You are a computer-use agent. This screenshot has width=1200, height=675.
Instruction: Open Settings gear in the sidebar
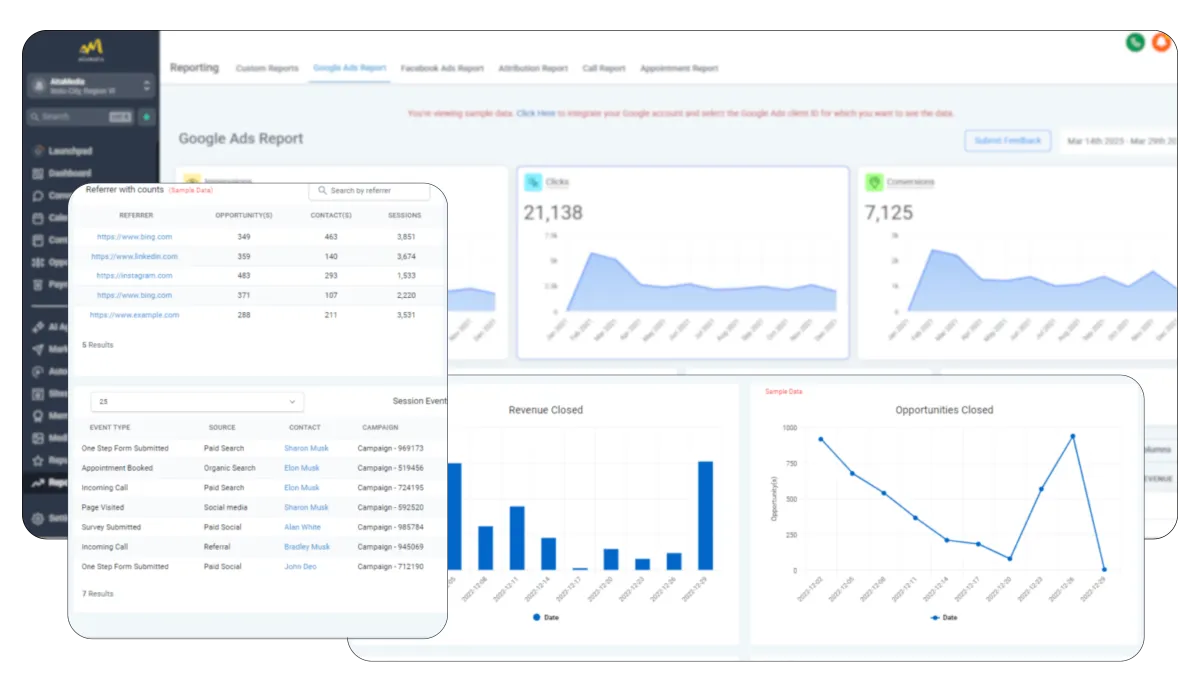point(37,518)
